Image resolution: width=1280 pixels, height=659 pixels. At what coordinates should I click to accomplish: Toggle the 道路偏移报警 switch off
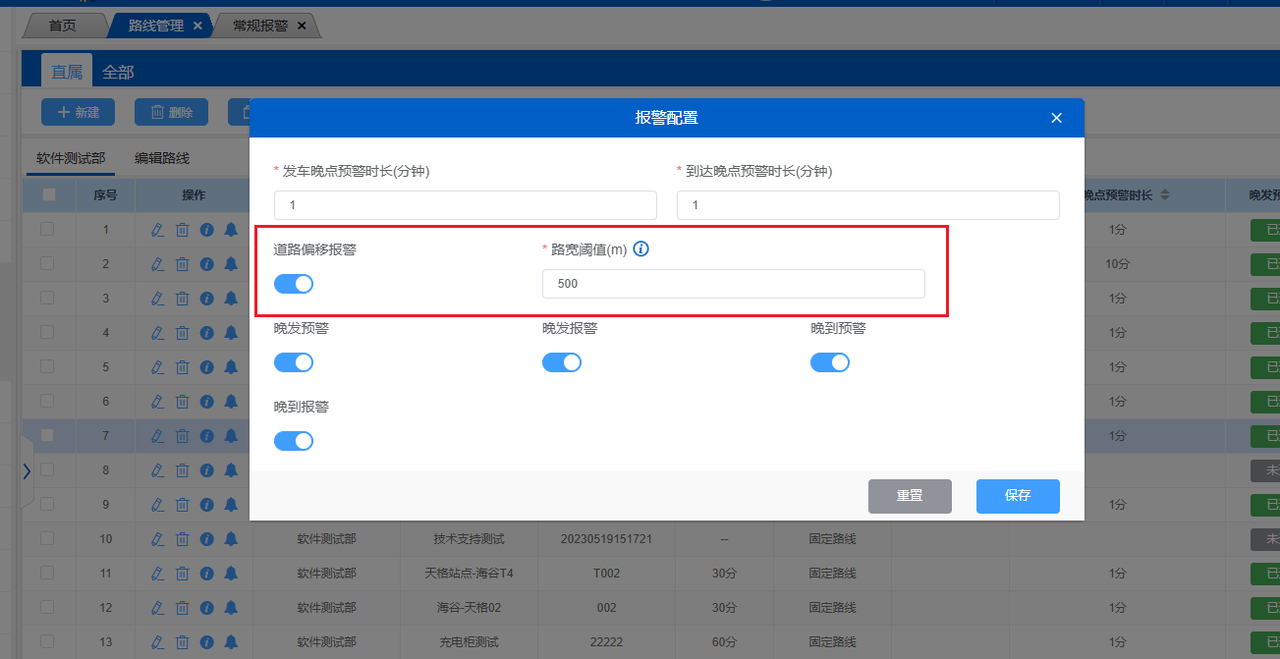294,284
